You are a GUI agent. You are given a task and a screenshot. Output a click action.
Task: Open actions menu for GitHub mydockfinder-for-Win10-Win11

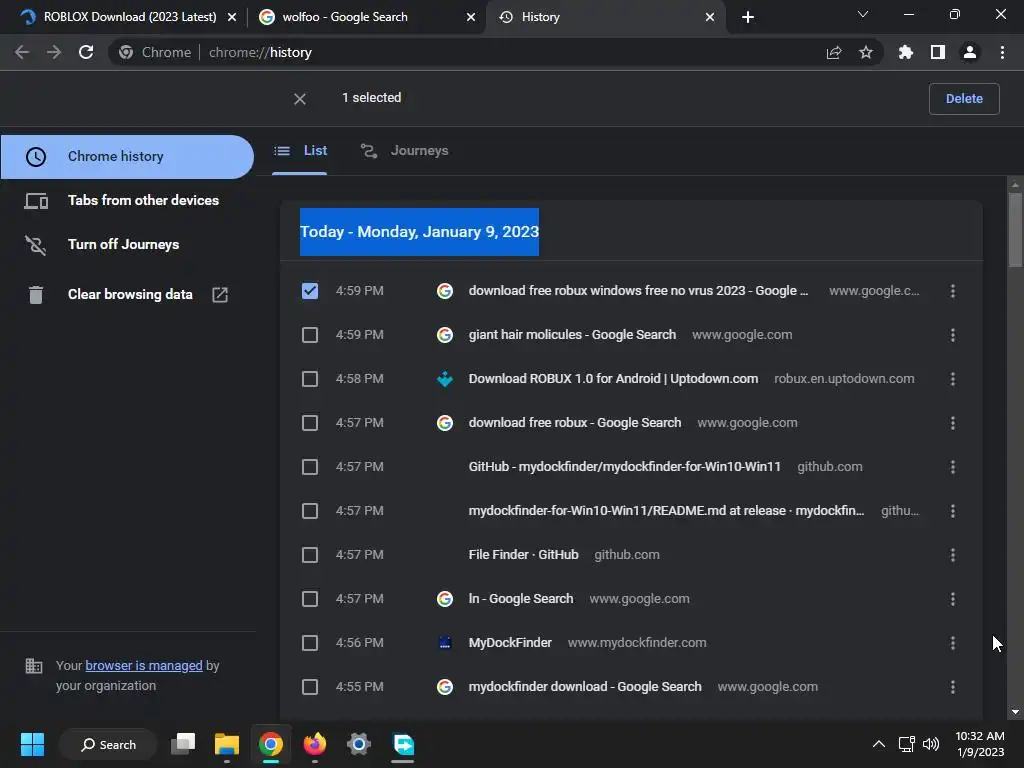coord(953,467)
